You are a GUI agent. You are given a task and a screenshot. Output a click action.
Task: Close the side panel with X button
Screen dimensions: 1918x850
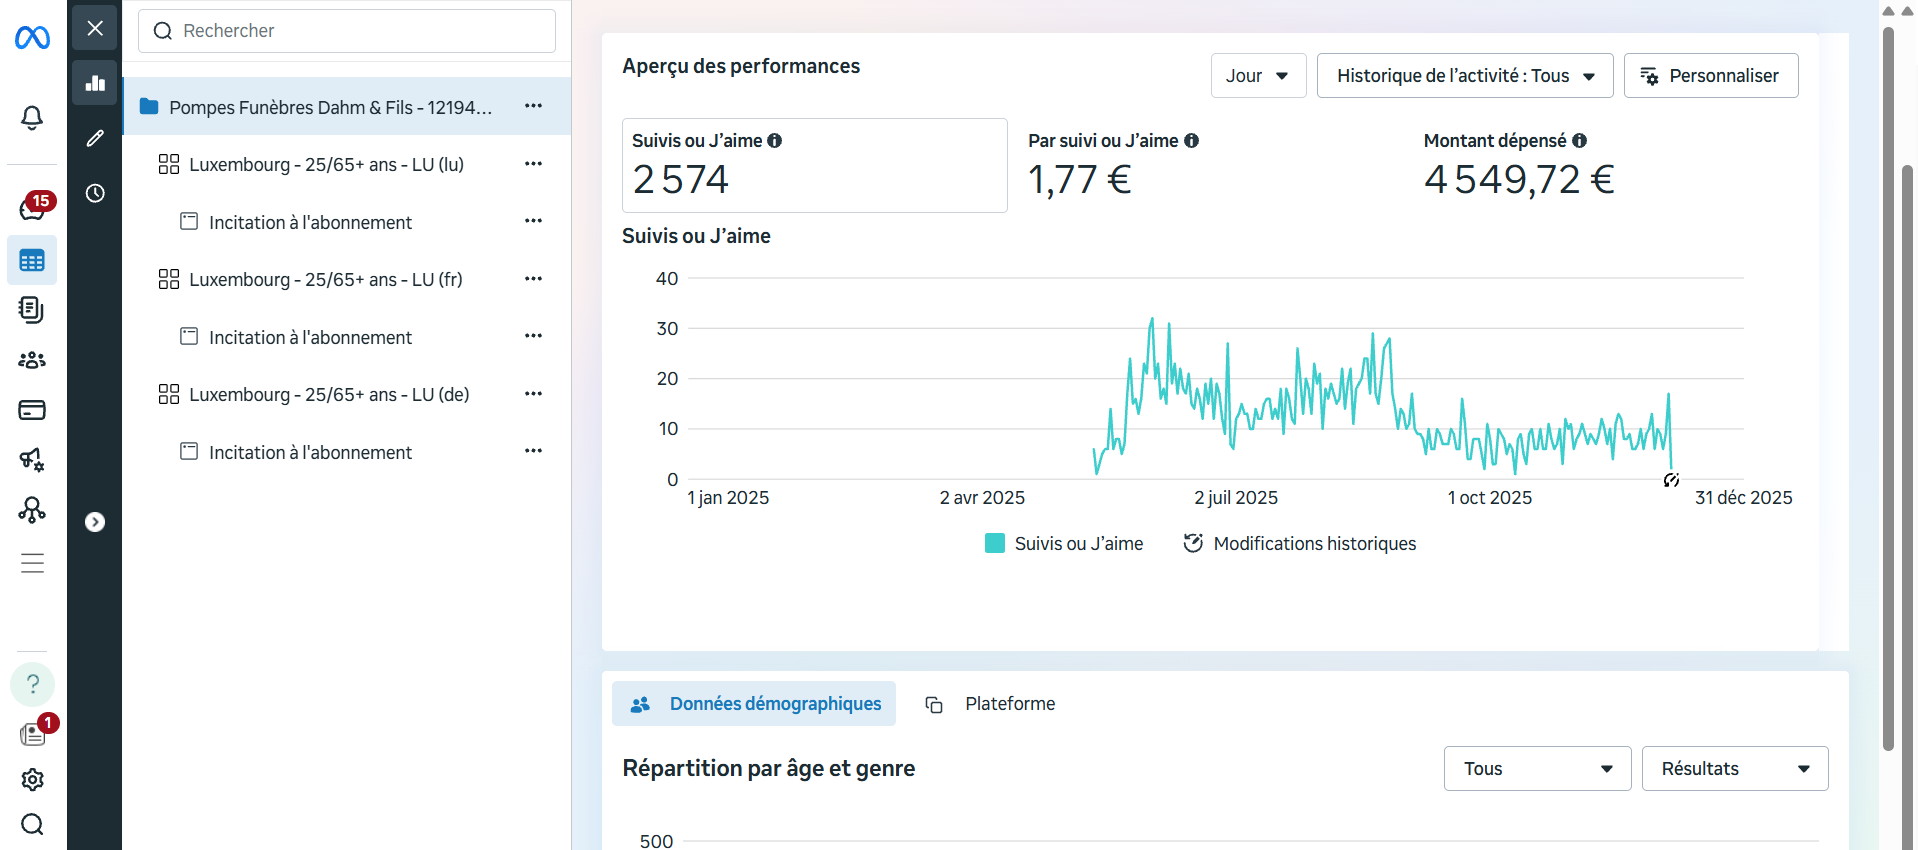coord(95,28)
